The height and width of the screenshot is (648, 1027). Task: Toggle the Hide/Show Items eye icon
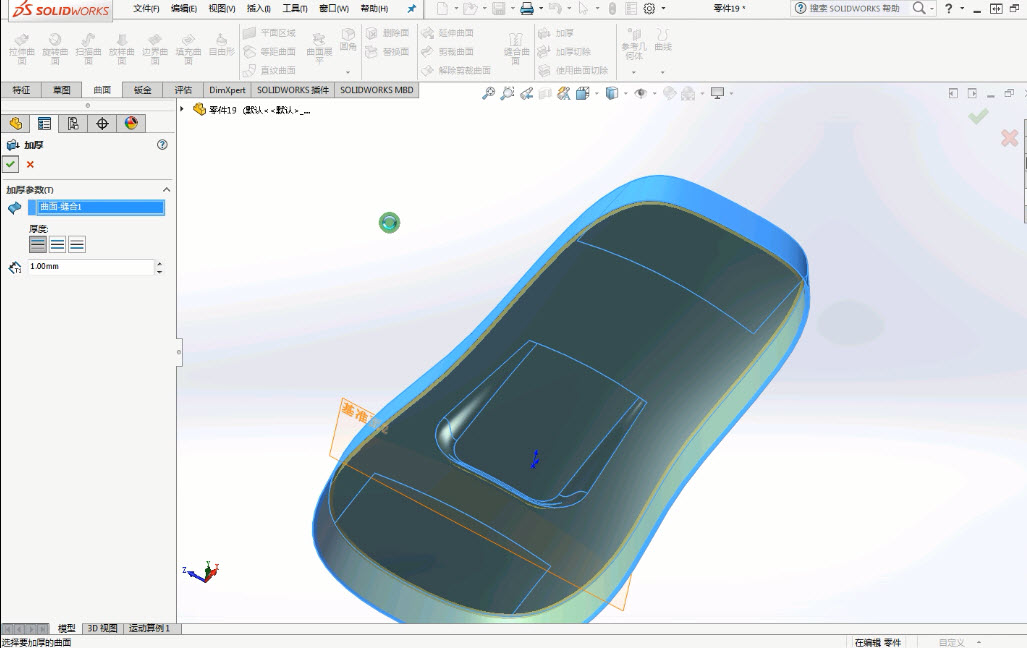(641, 94)
